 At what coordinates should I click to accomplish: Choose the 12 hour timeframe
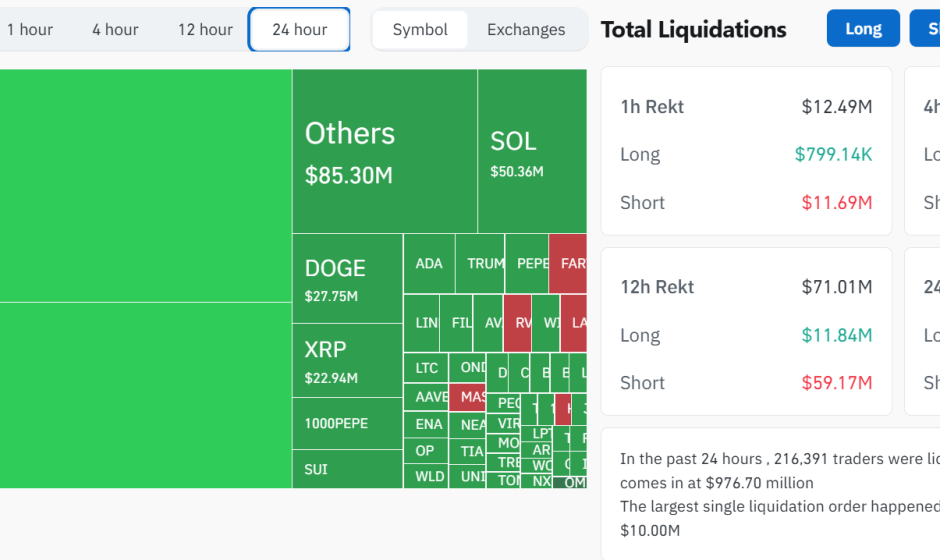[205, 29]
